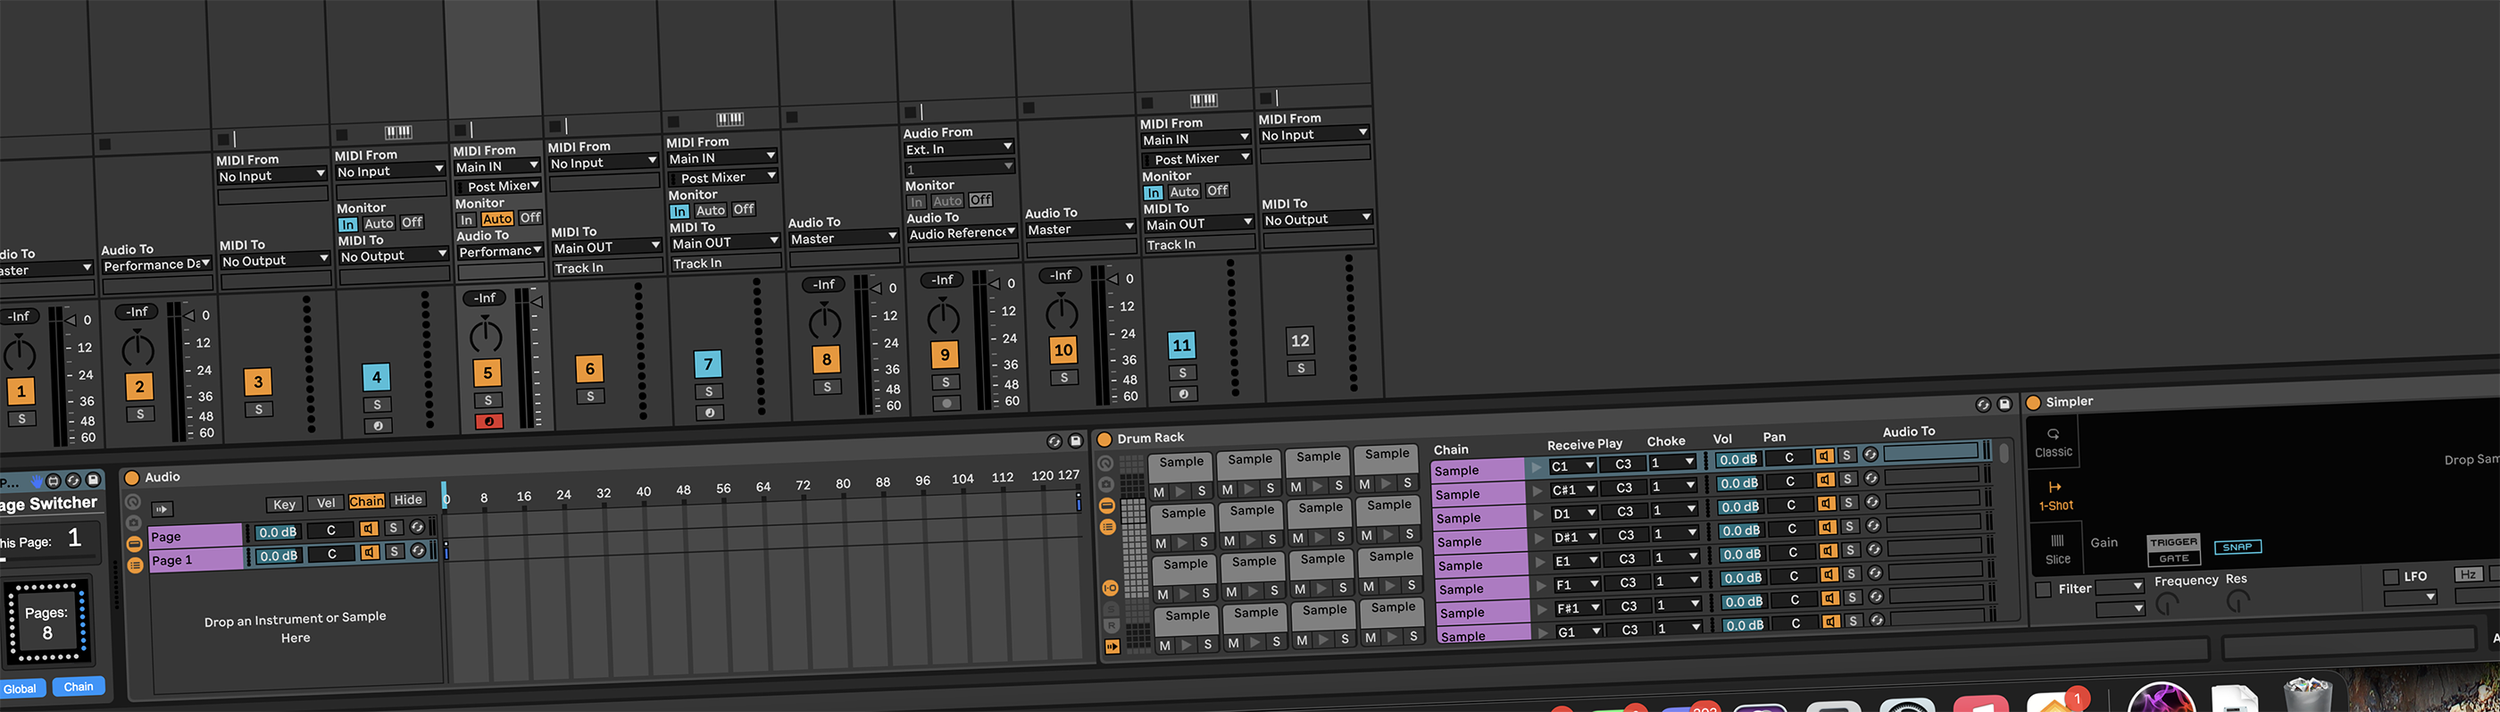Open Simpler Filter type dropdown
Viewport: 2500px width, 712px height.
click(2119, 587)
